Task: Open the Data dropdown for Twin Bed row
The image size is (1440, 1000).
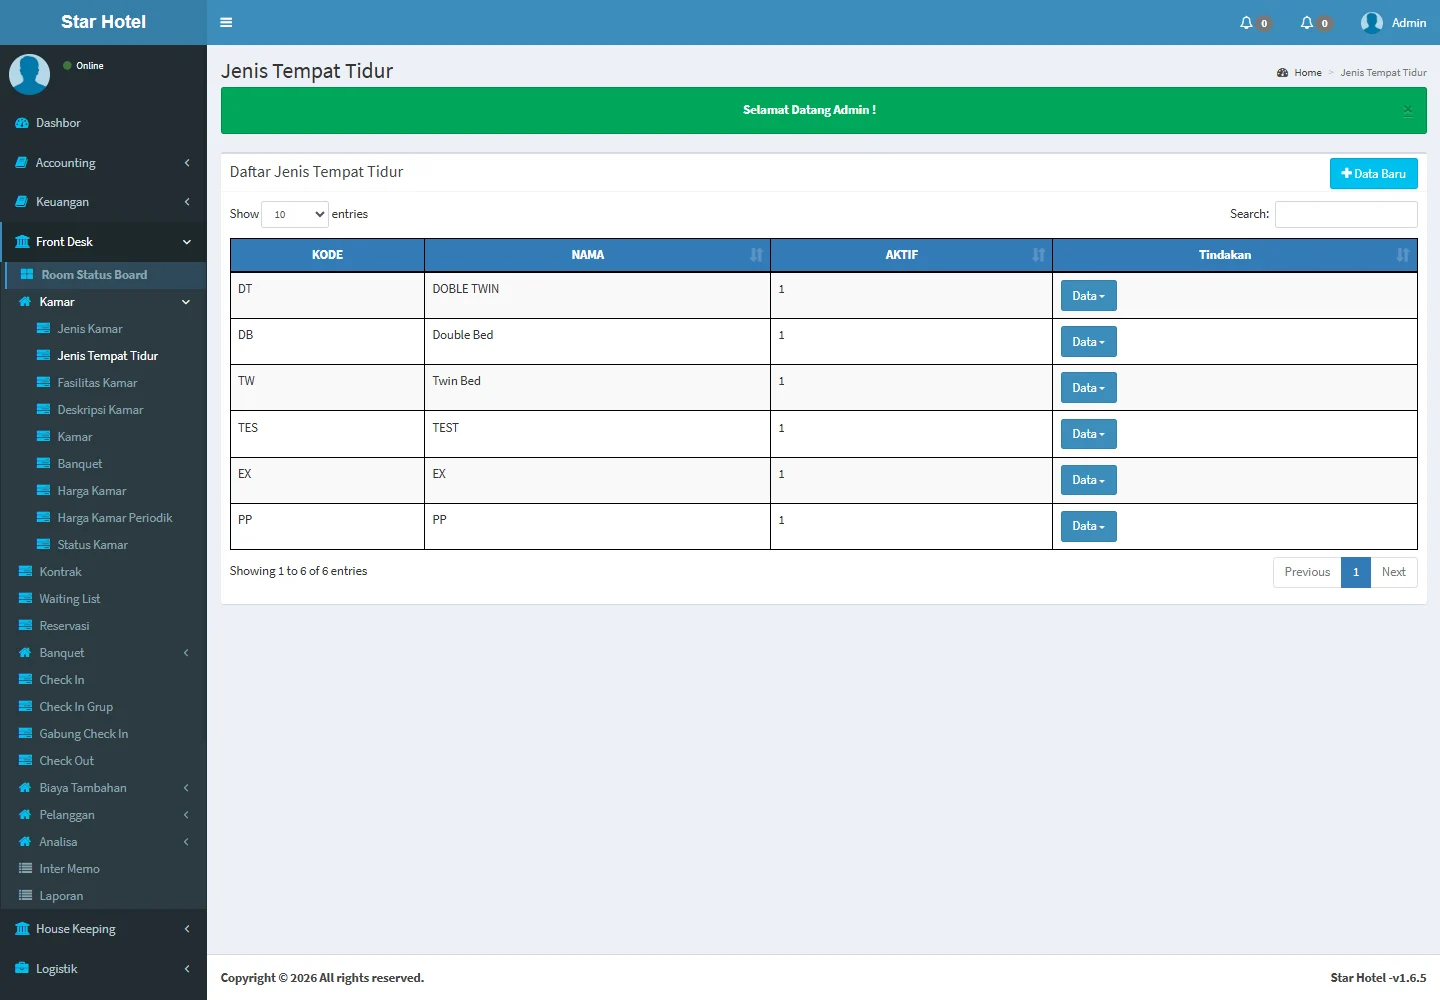Action: tap(1088, 388)
